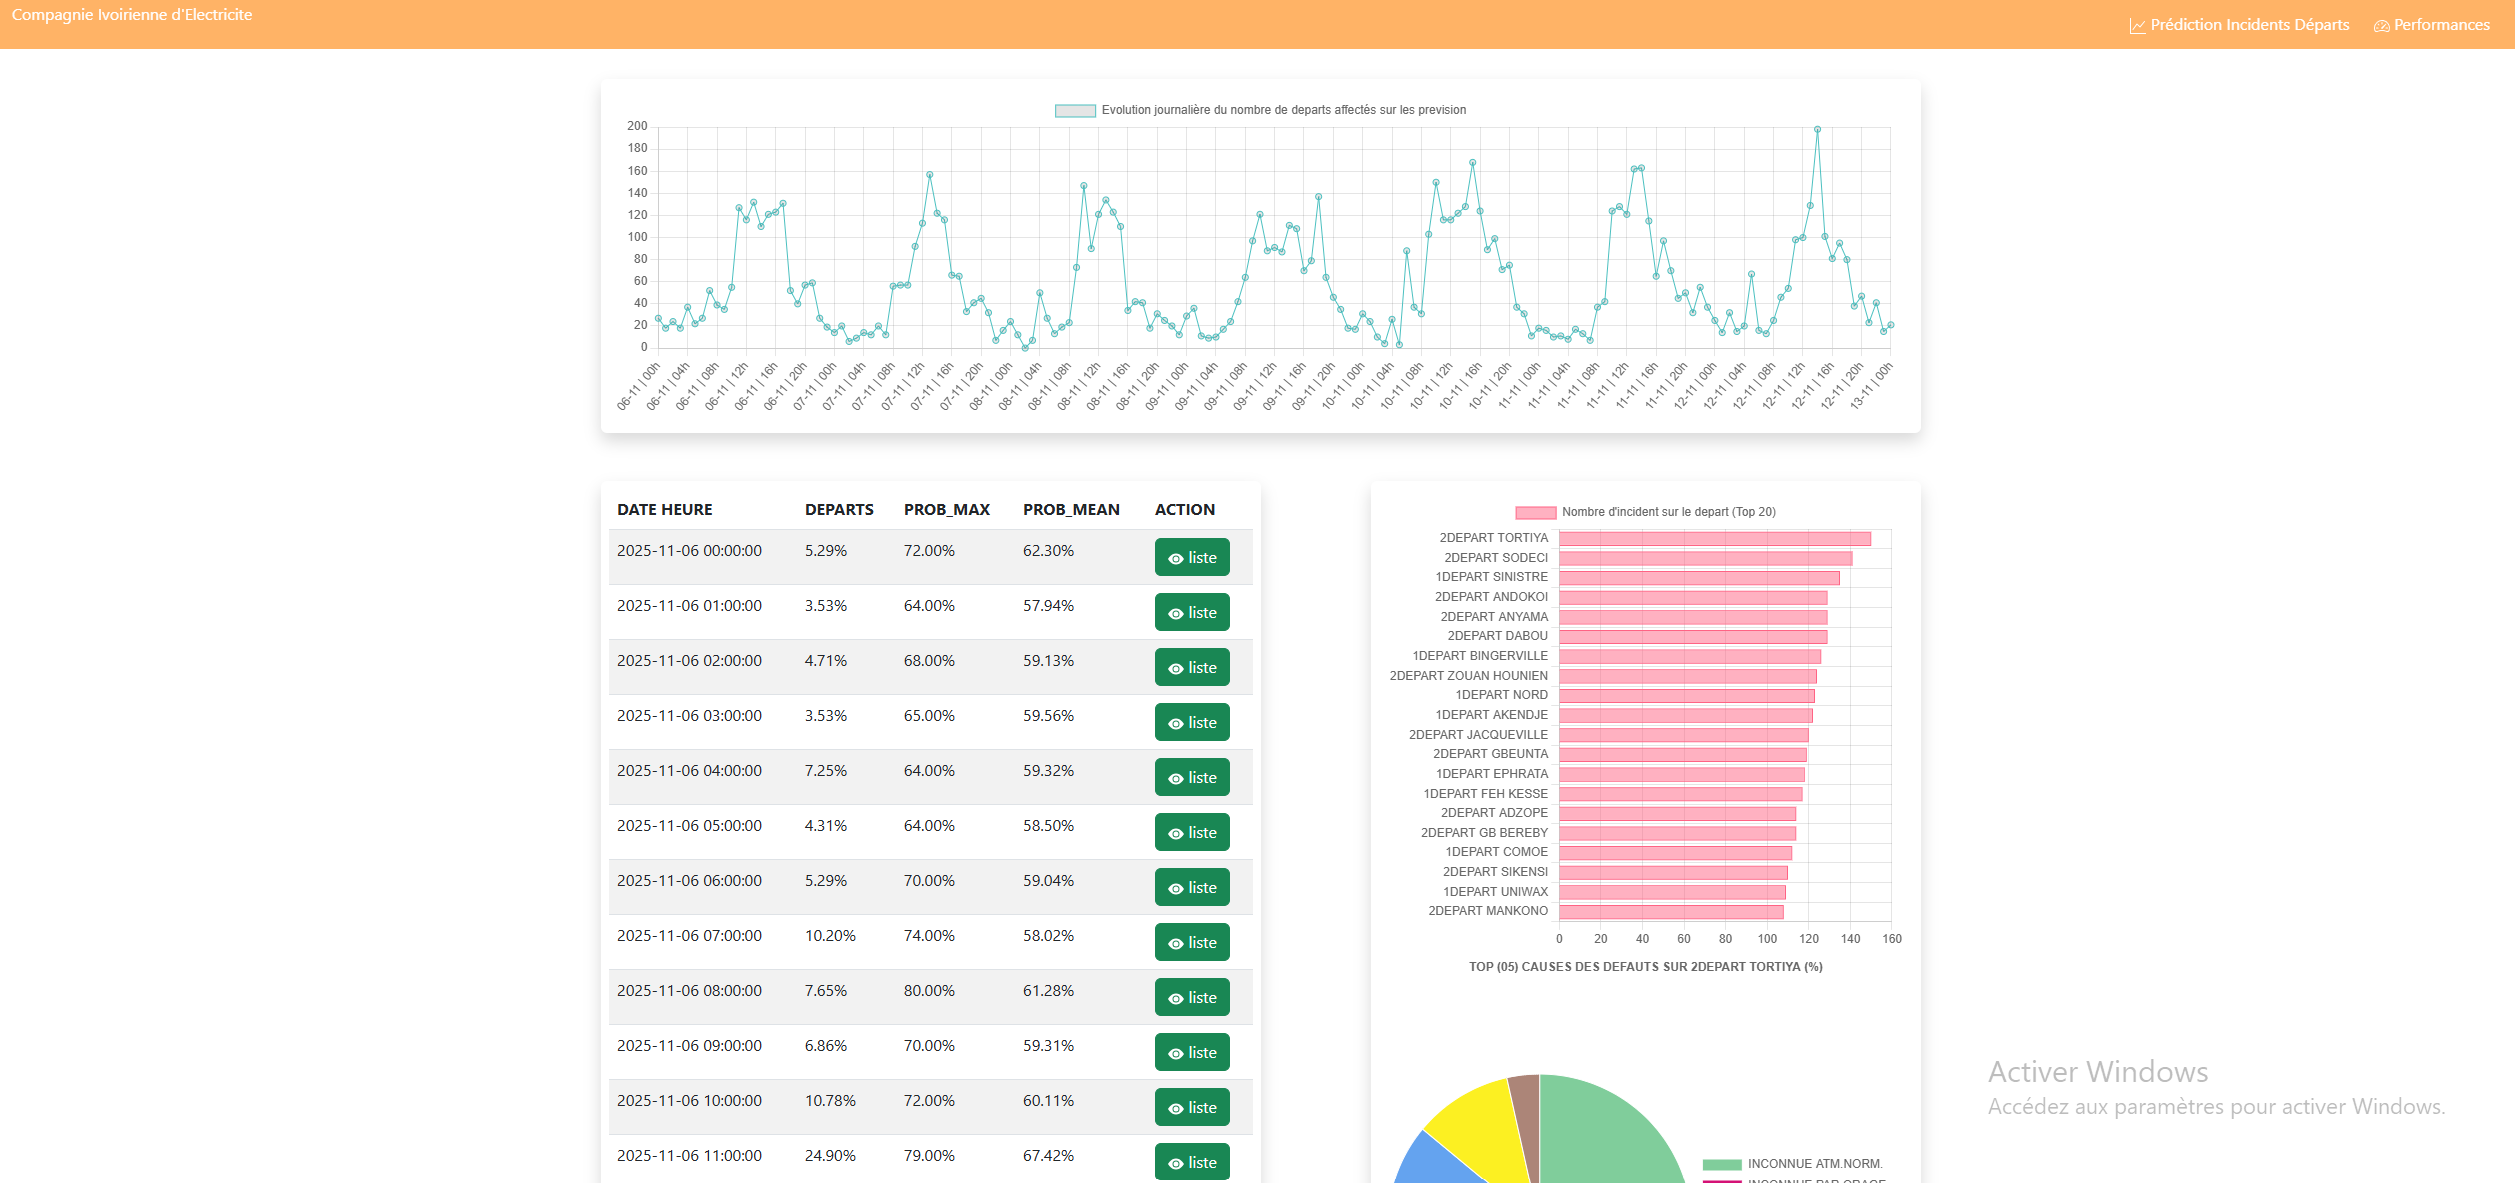This screenshot has height=1183, width=2515.
Task: Open Prédiction Incidents Départs menu item
Action: (x=2249, y=25)
